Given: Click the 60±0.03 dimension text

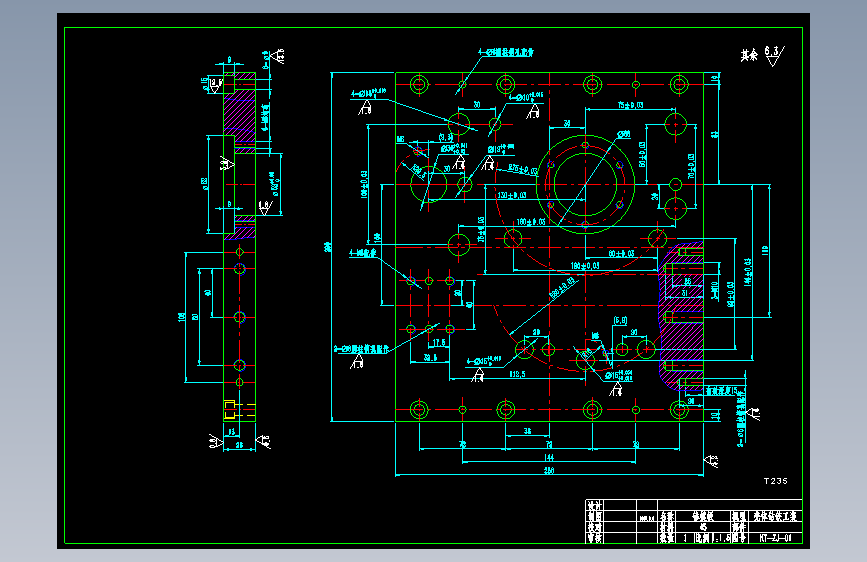Looking at the screenshot, I should [621, 253].
